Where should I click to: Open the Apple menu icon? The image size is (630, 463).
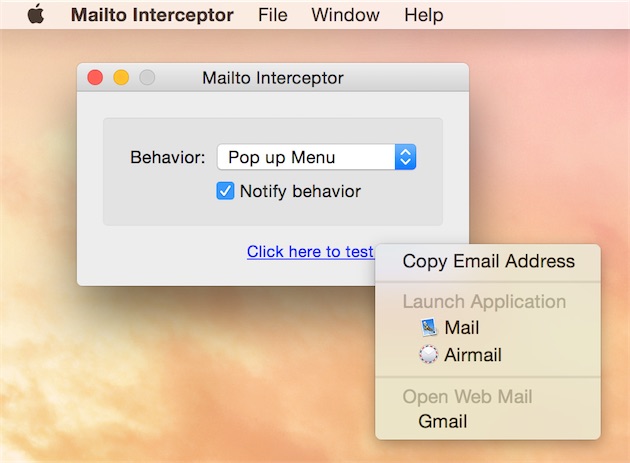point(36,14)
